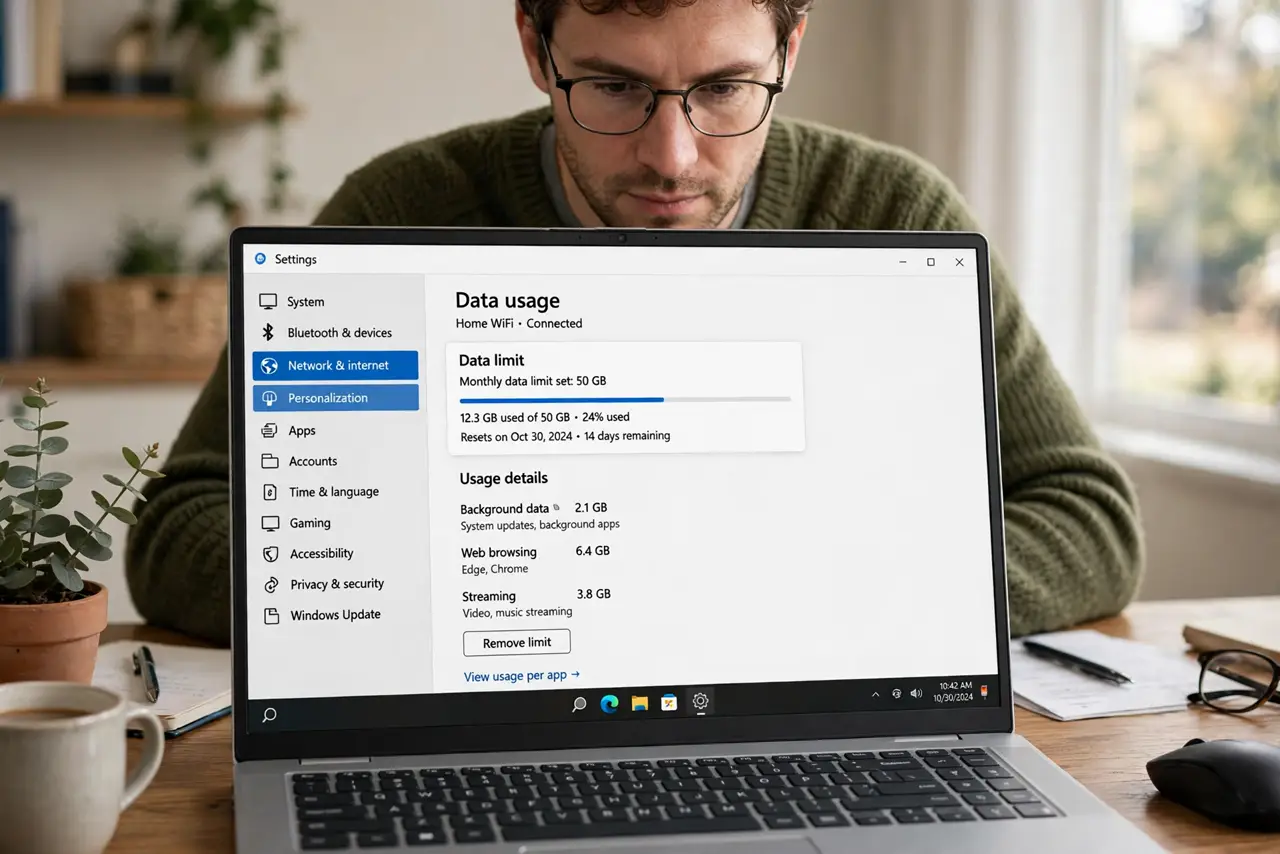Click the "3.8 GB" Streaming value

594,594
